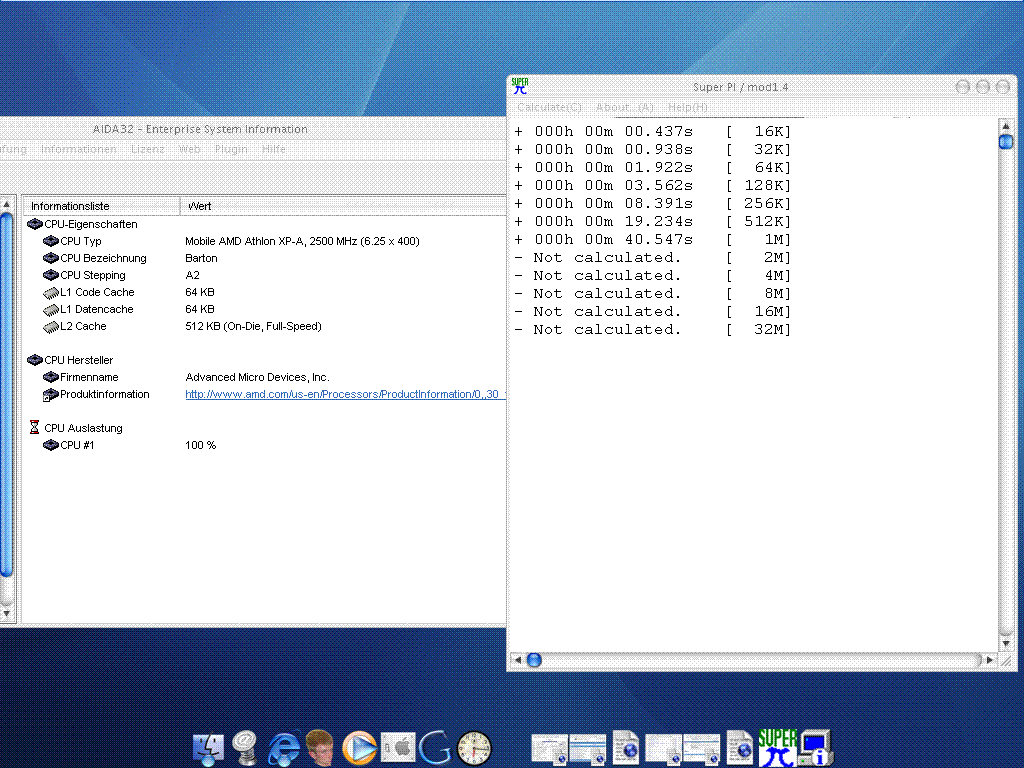Open Lizenz menu in AIDA32
The height and width of the screenshot is (768, 1024).
click(148, 149)
